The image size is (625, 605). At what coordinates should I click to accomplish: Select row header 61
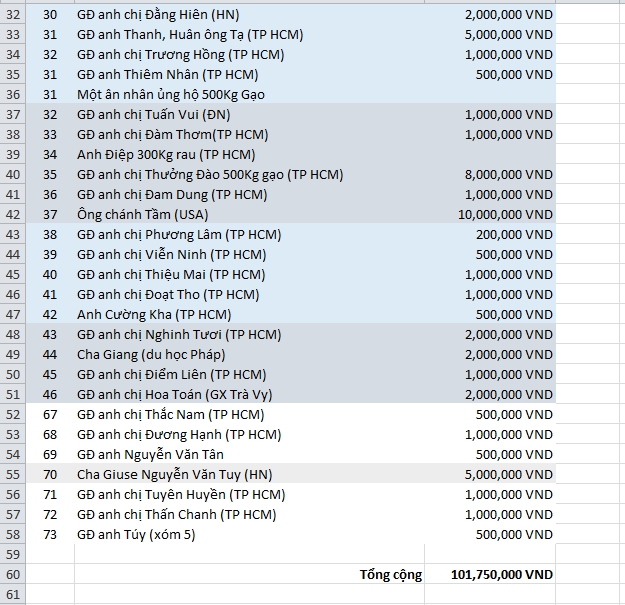(x=13, y=595)
